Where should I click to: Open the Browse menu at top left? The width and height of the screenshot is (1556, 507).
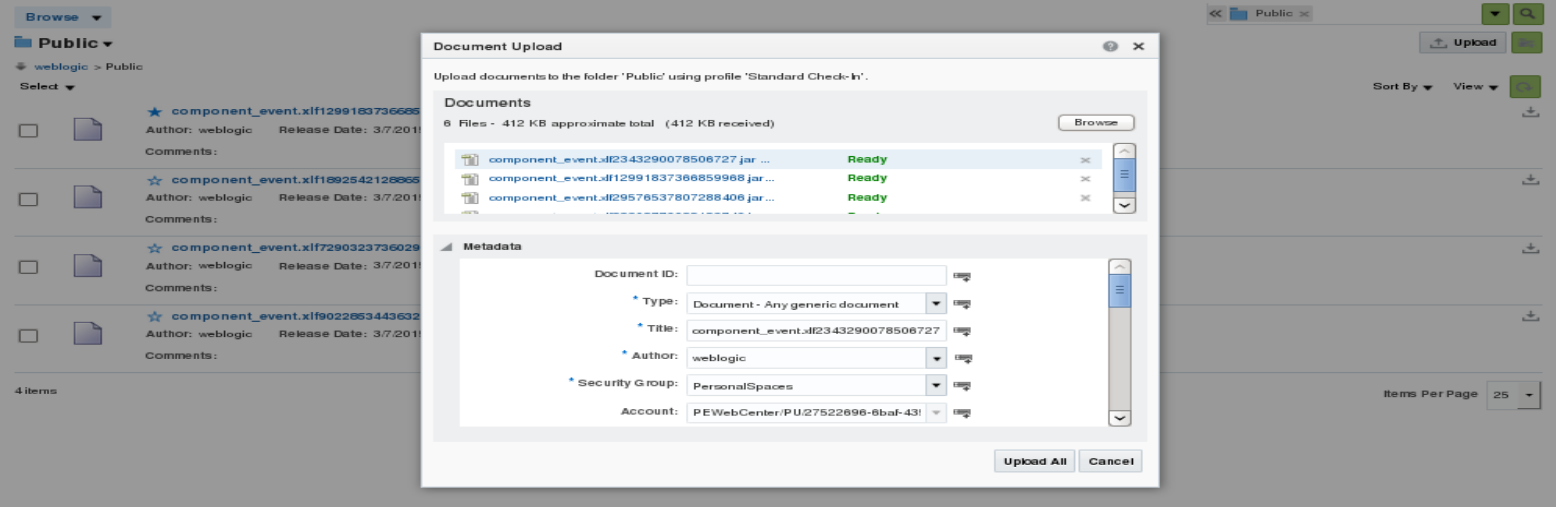pos(62,18)
